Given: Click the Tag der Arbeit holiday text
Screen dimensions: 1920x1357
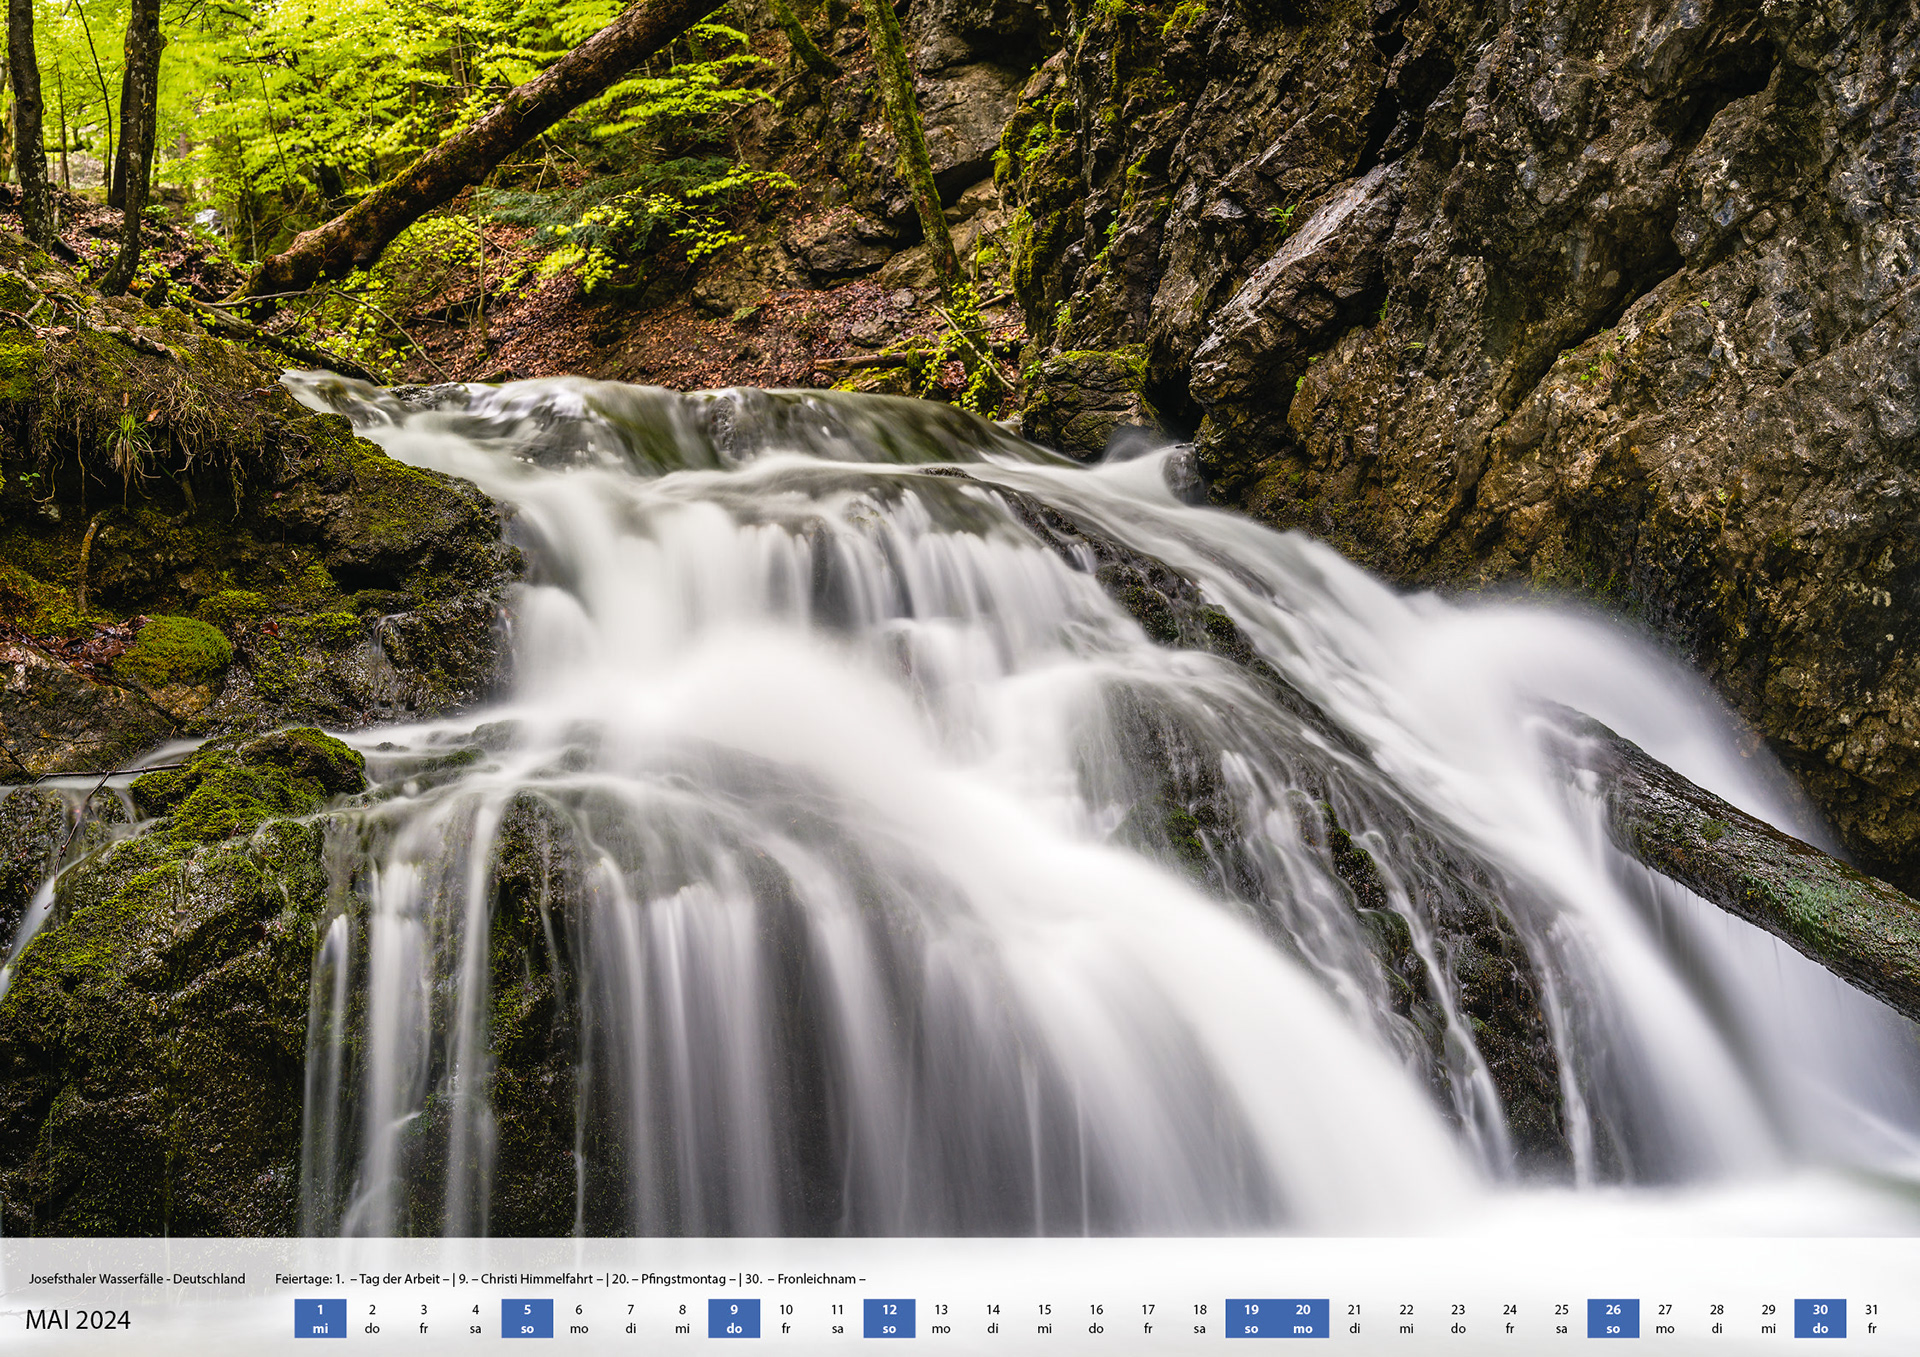Looking at the screenshot, I should (x=400, y=1279).
